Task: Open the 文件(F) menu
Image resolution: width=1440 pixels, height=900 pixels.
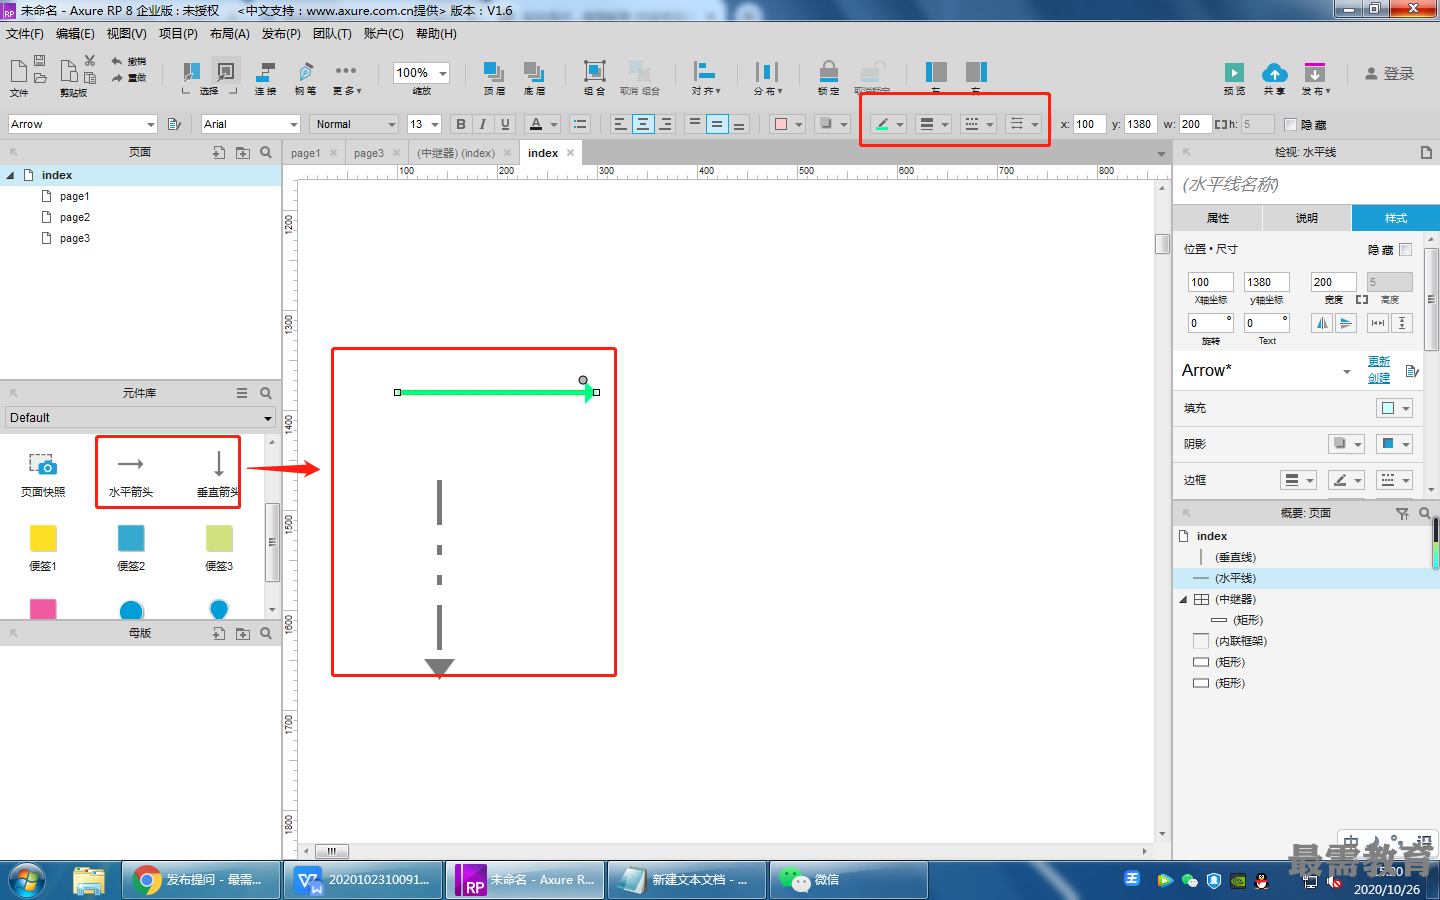Action: pyautogui.click(x=25, y=34)
